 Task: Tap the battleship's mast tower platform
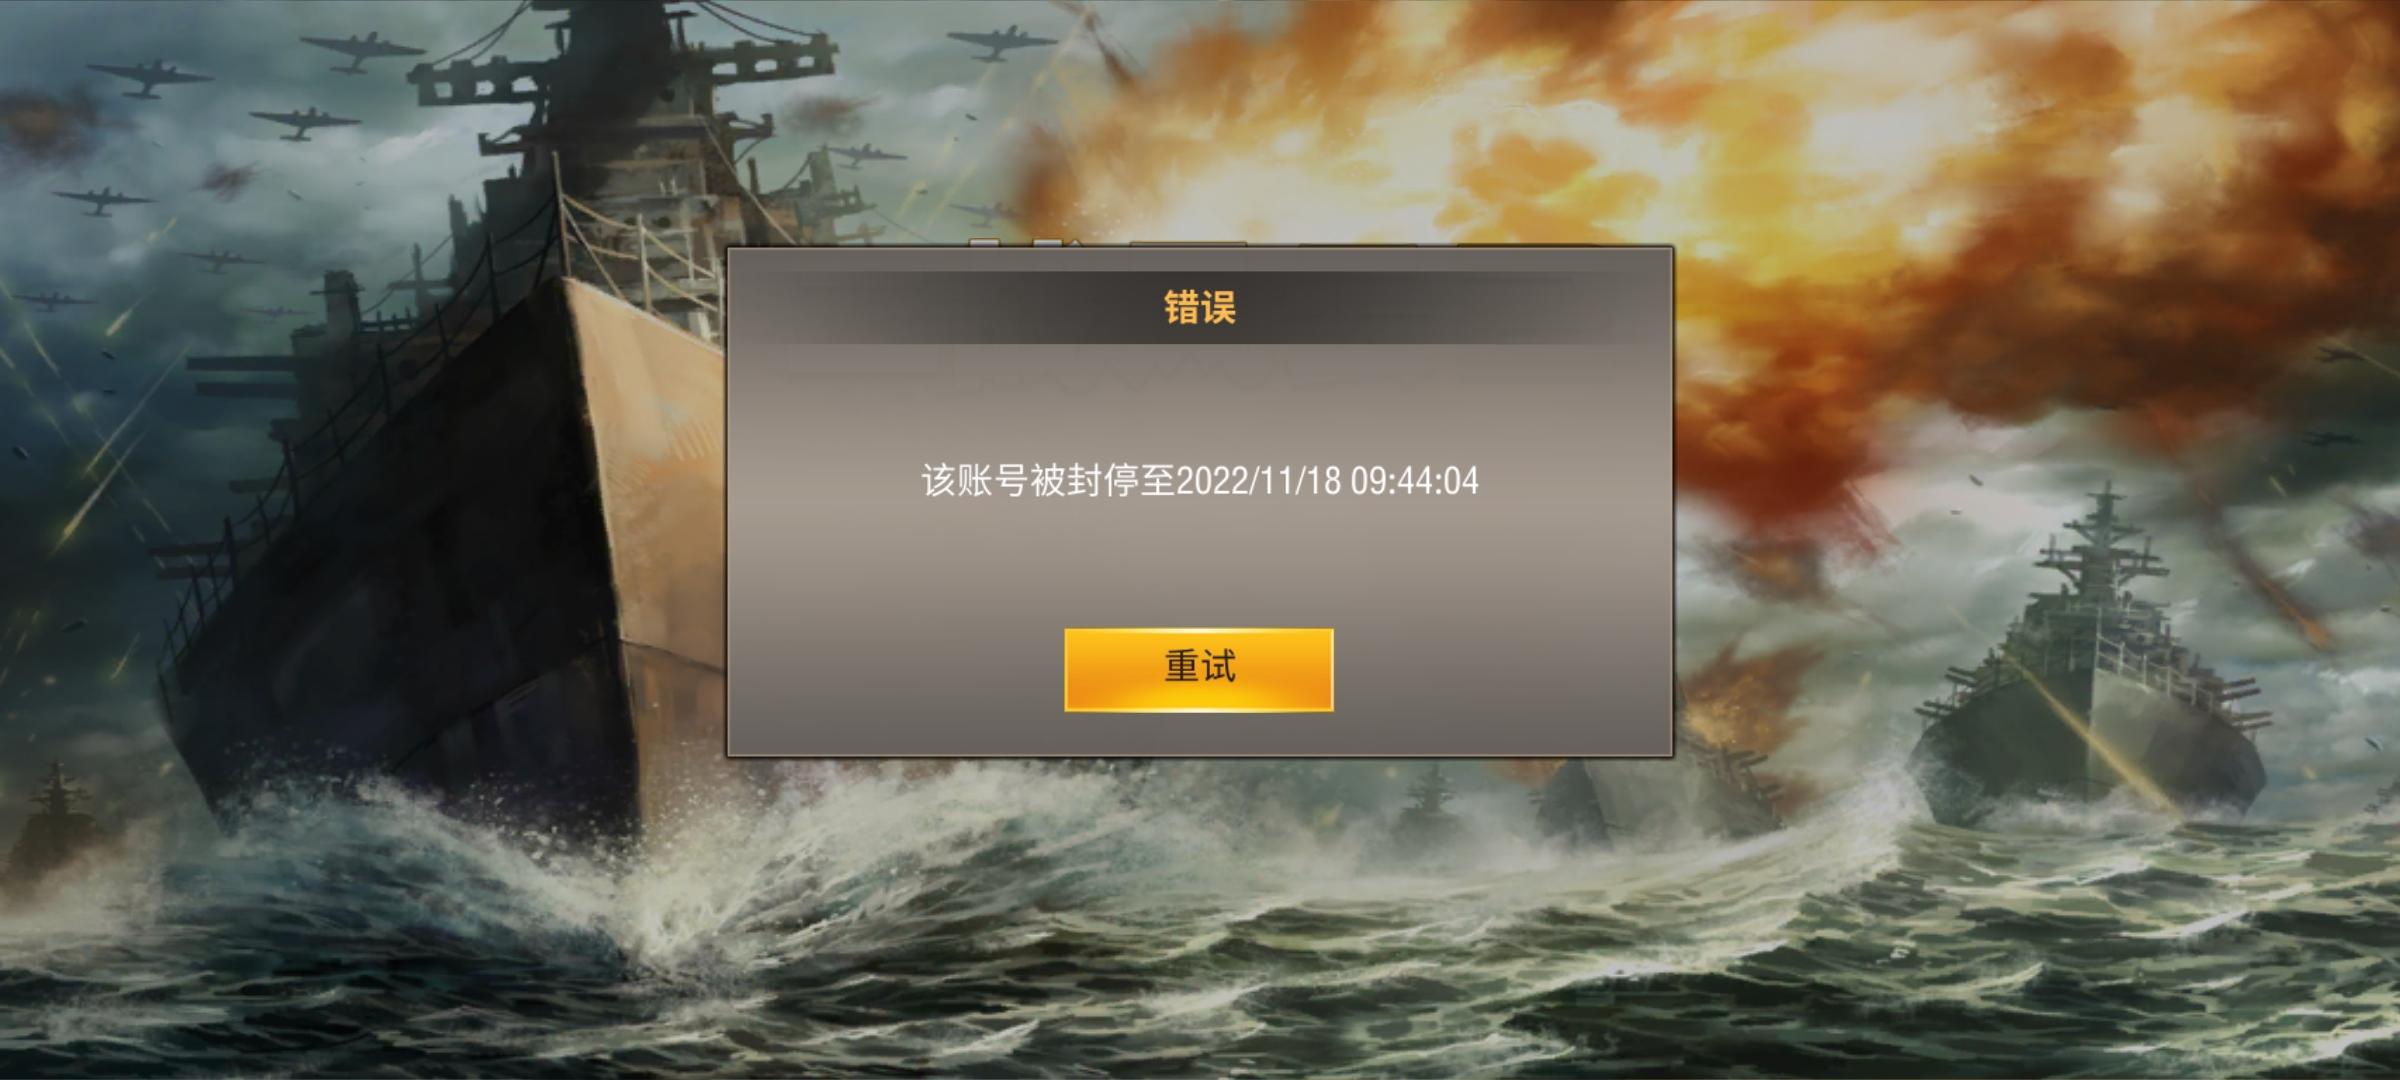[x=620, y=70]
